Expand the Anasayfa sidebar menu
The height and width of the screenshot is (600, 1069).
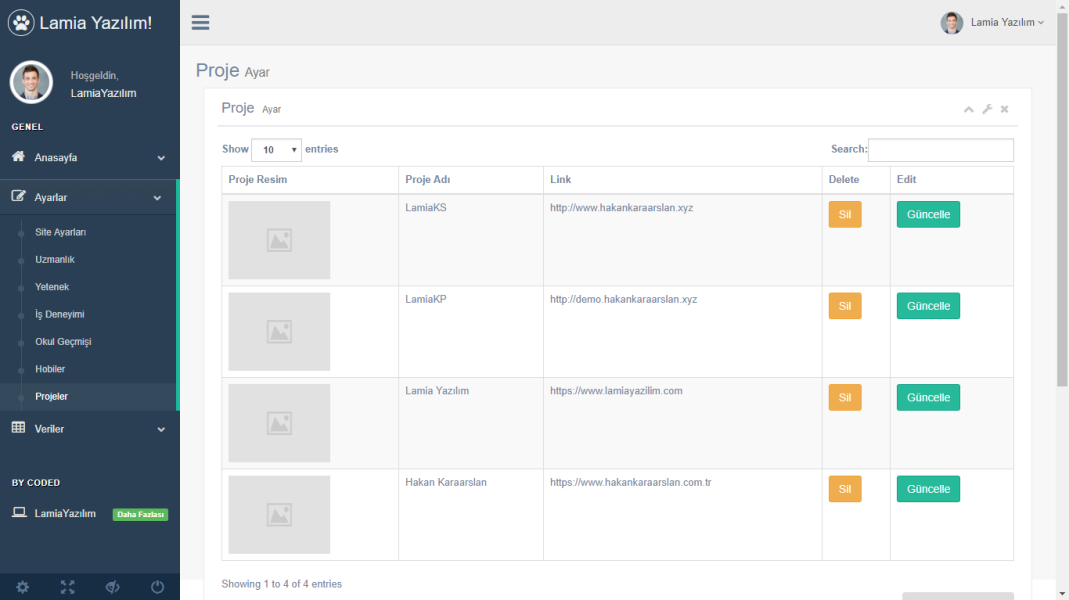click(89, 157)
